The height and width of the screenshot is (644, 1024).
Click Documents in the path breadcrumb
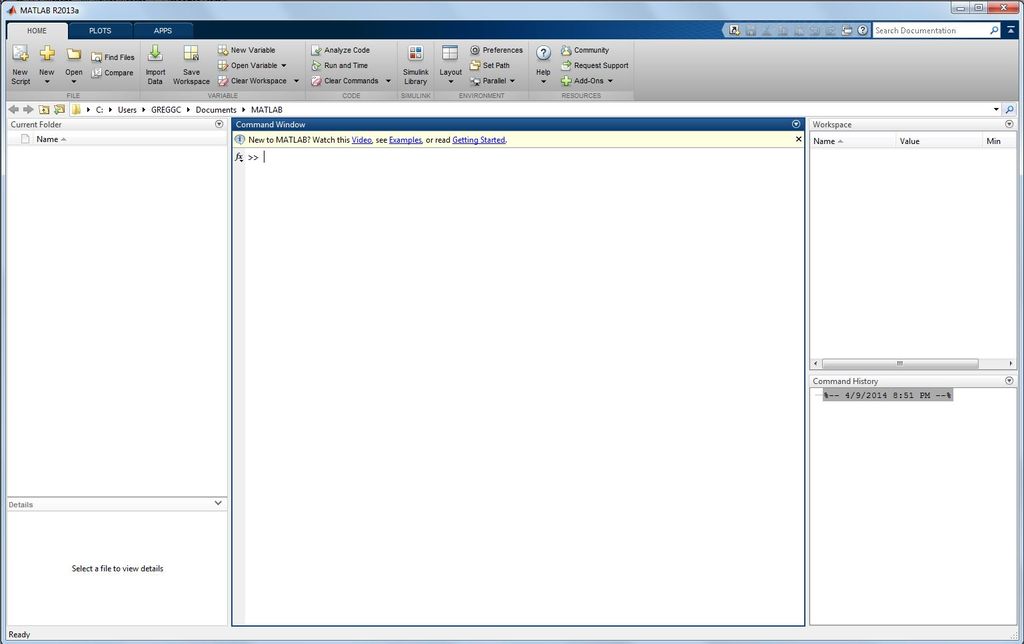[216, 110]
